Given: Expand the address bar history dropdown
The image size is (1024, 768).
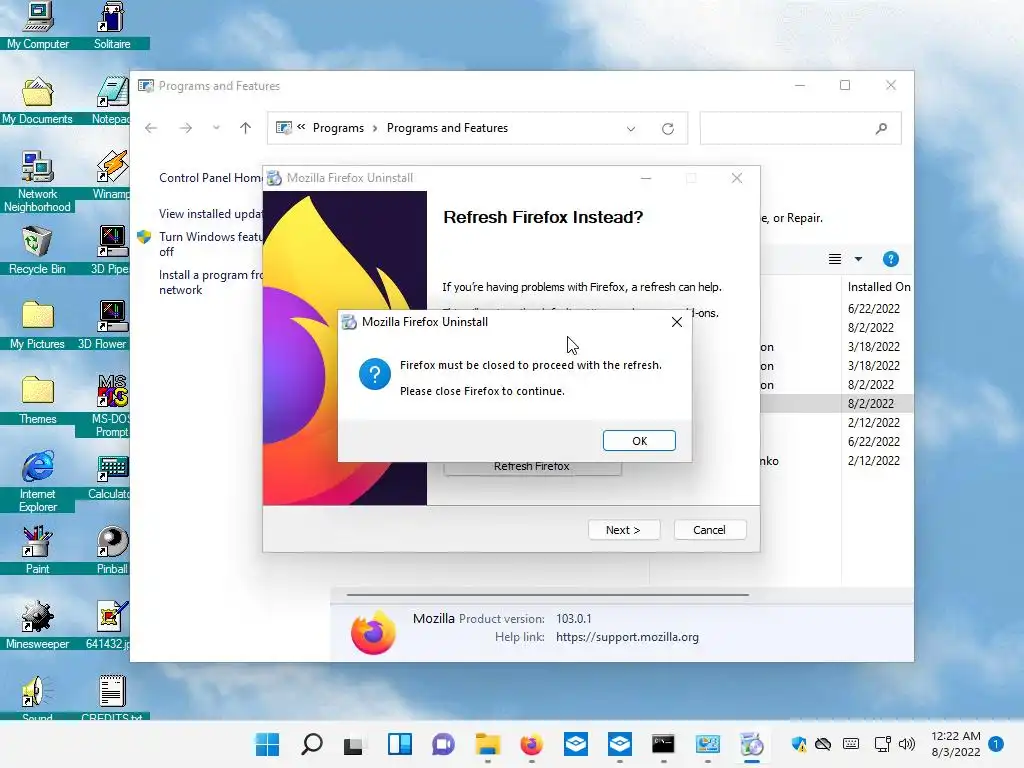Looking at the screenshot, I should click(x=631, y=129).
